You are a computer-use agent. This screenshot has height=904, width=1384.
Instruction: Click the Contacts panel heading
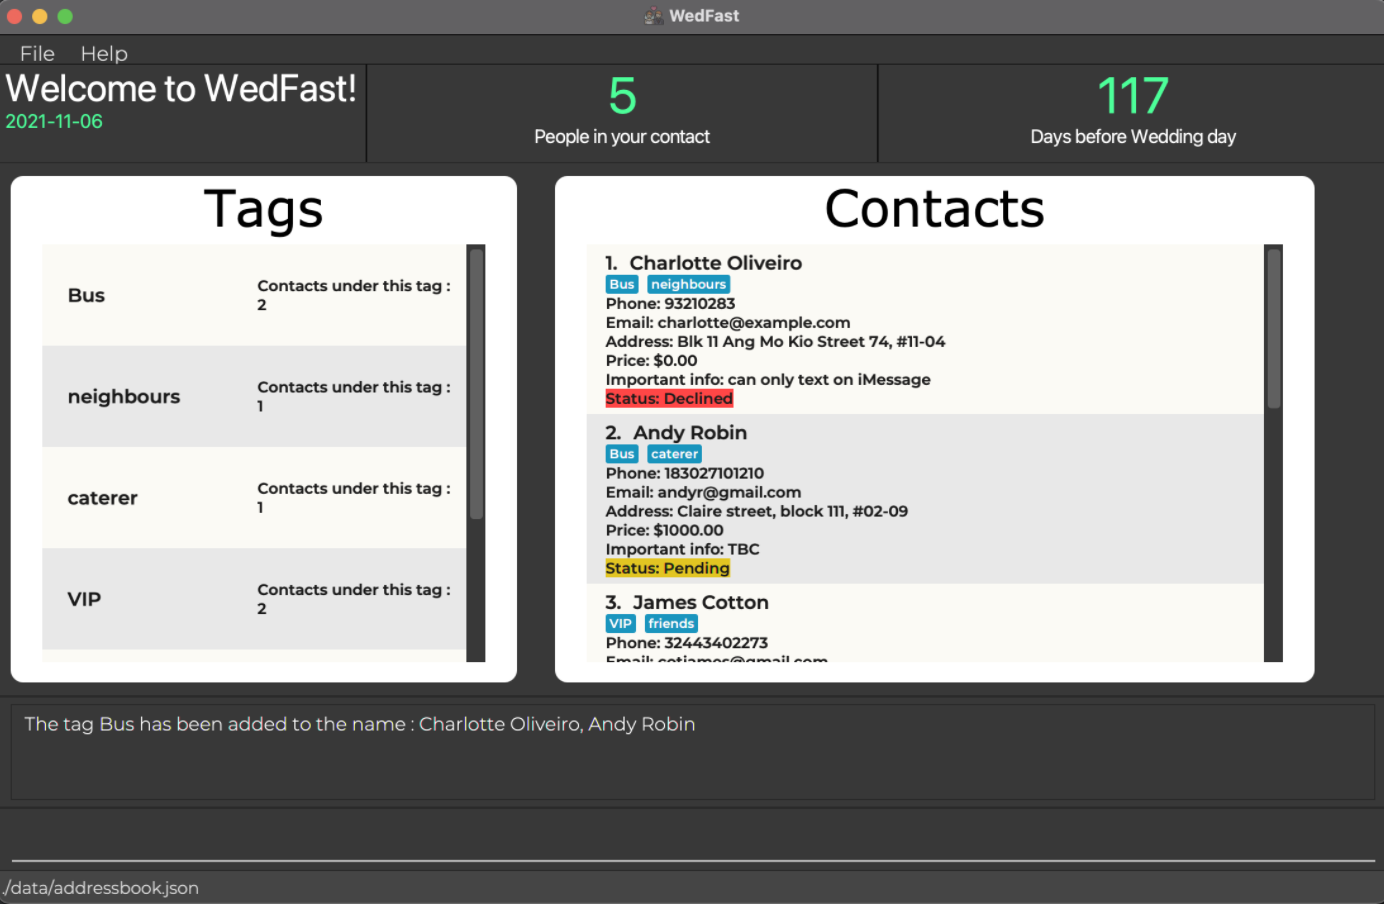coord(934,209)
